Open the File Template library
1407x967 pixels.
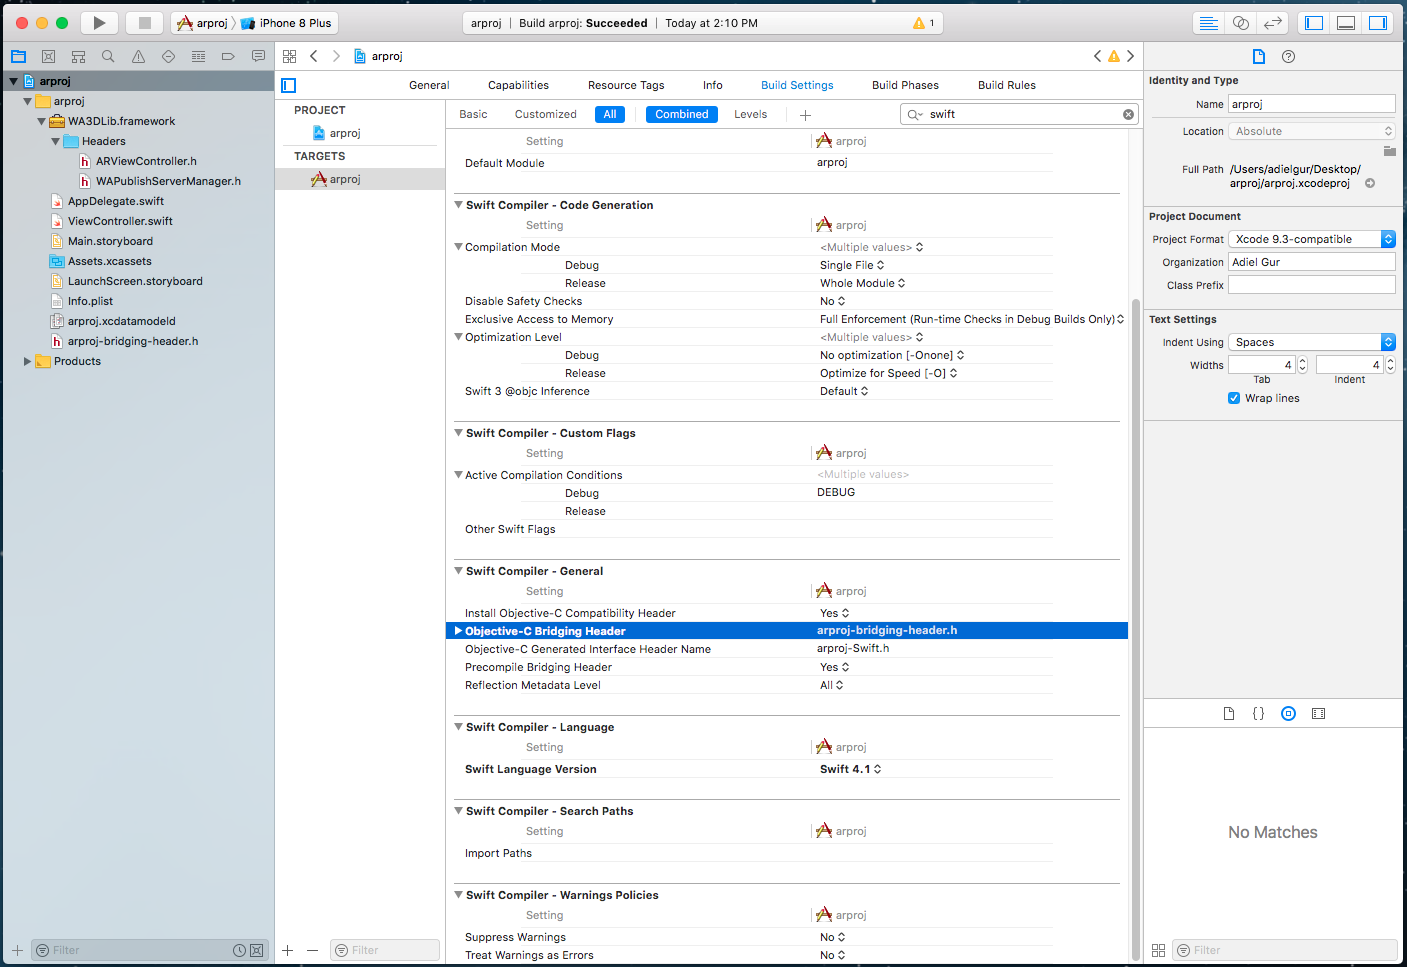pos(1229,714)
